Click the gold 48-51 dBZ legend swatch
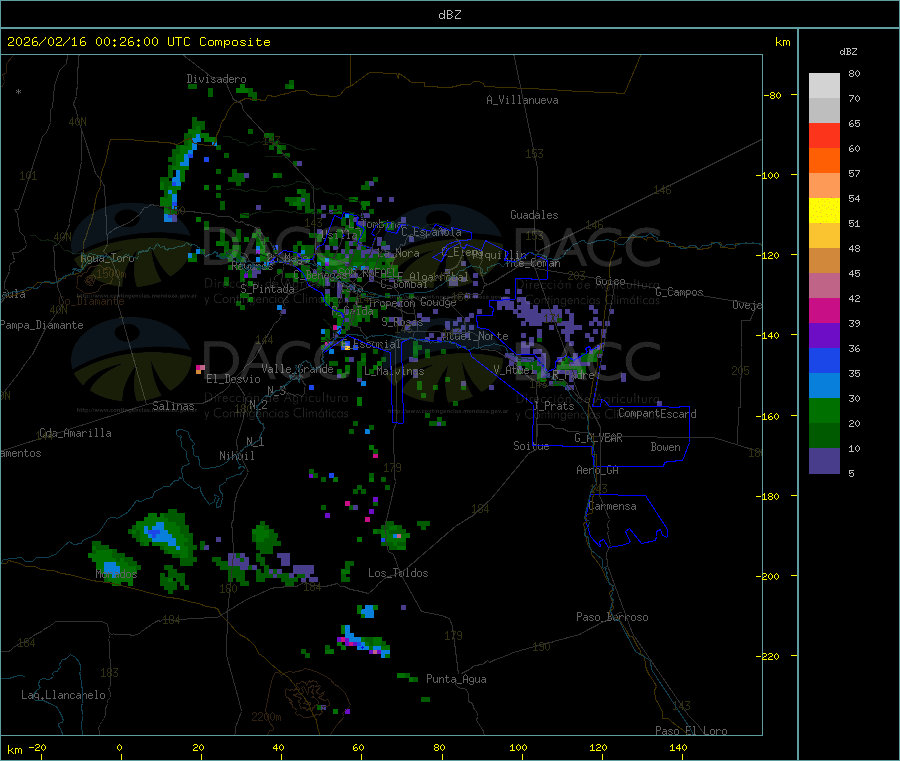 click(824, 235)
